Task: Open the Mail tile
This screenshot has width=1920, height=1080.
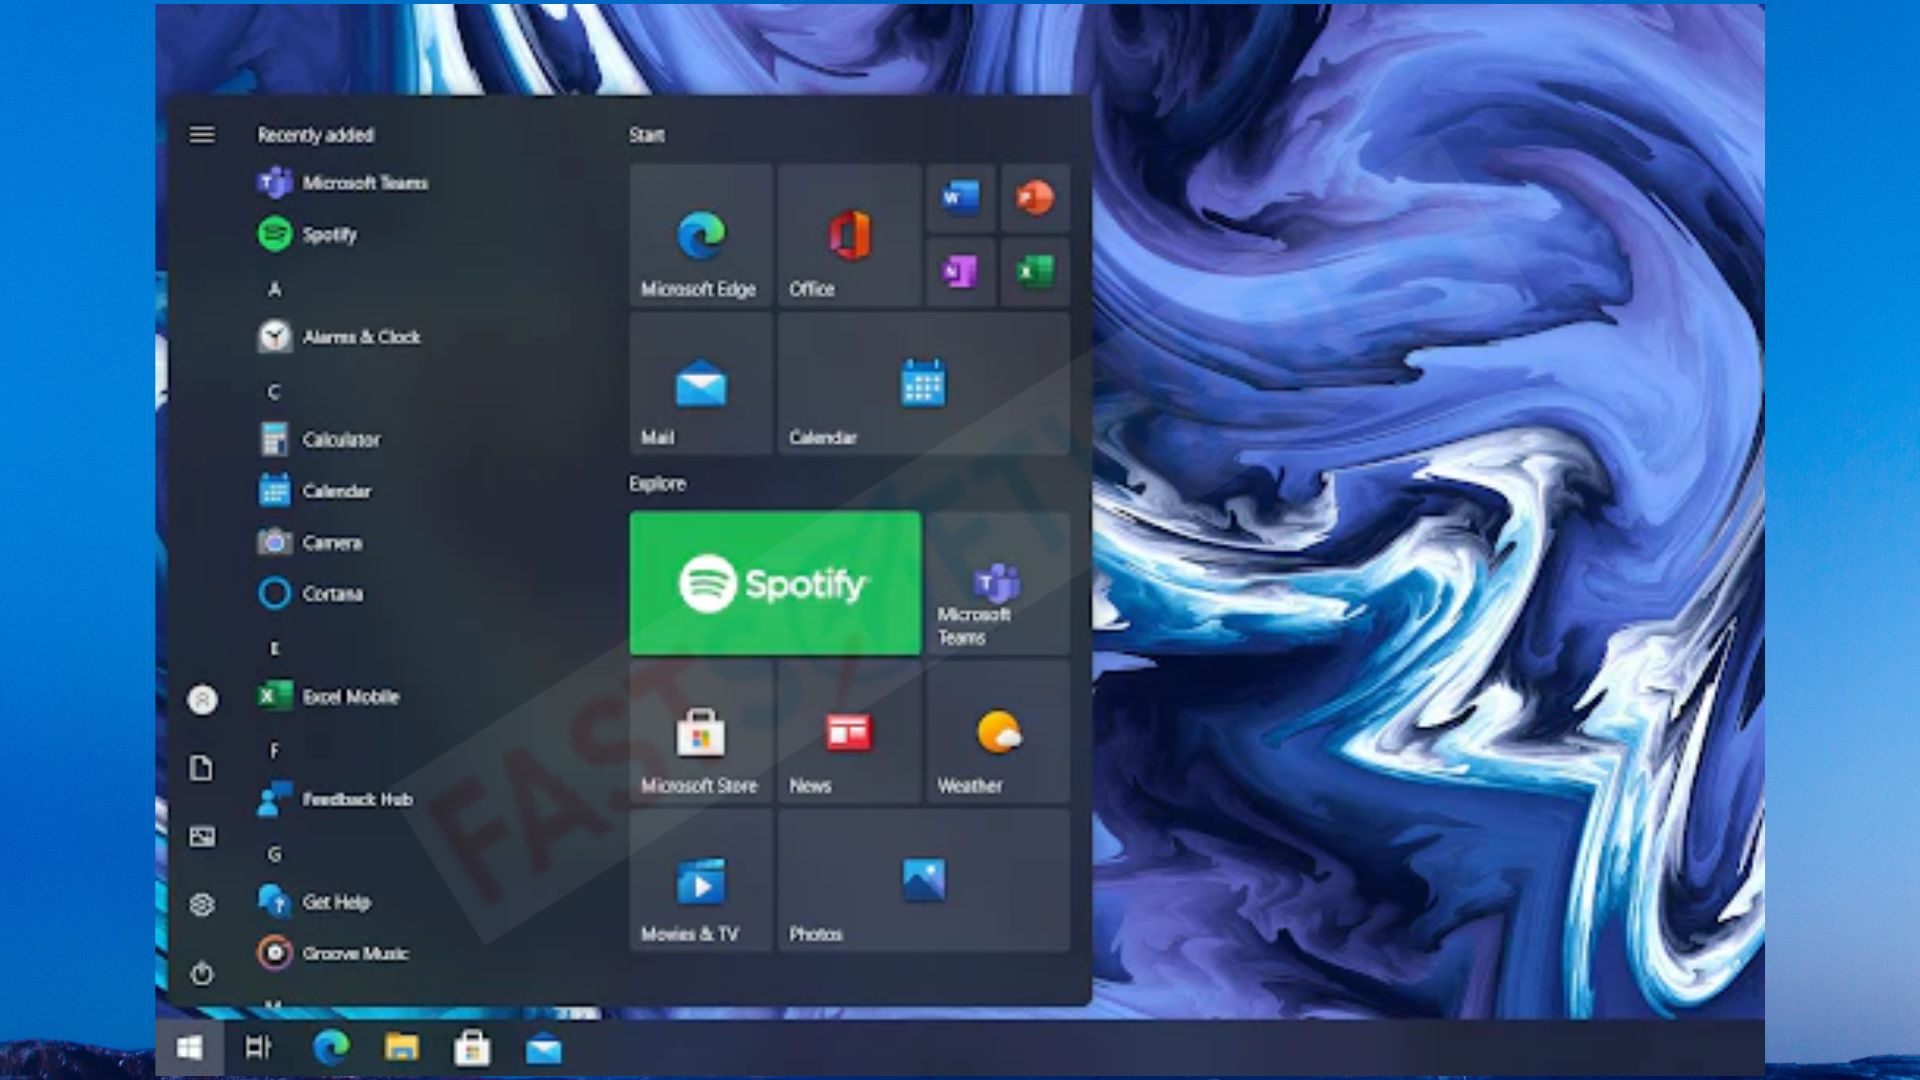Action: click(x=701, y=384)
